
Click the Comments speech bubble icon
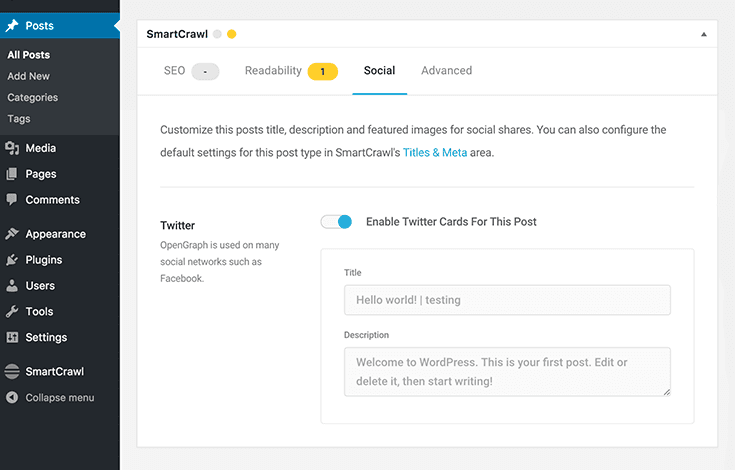pos(12,199)
